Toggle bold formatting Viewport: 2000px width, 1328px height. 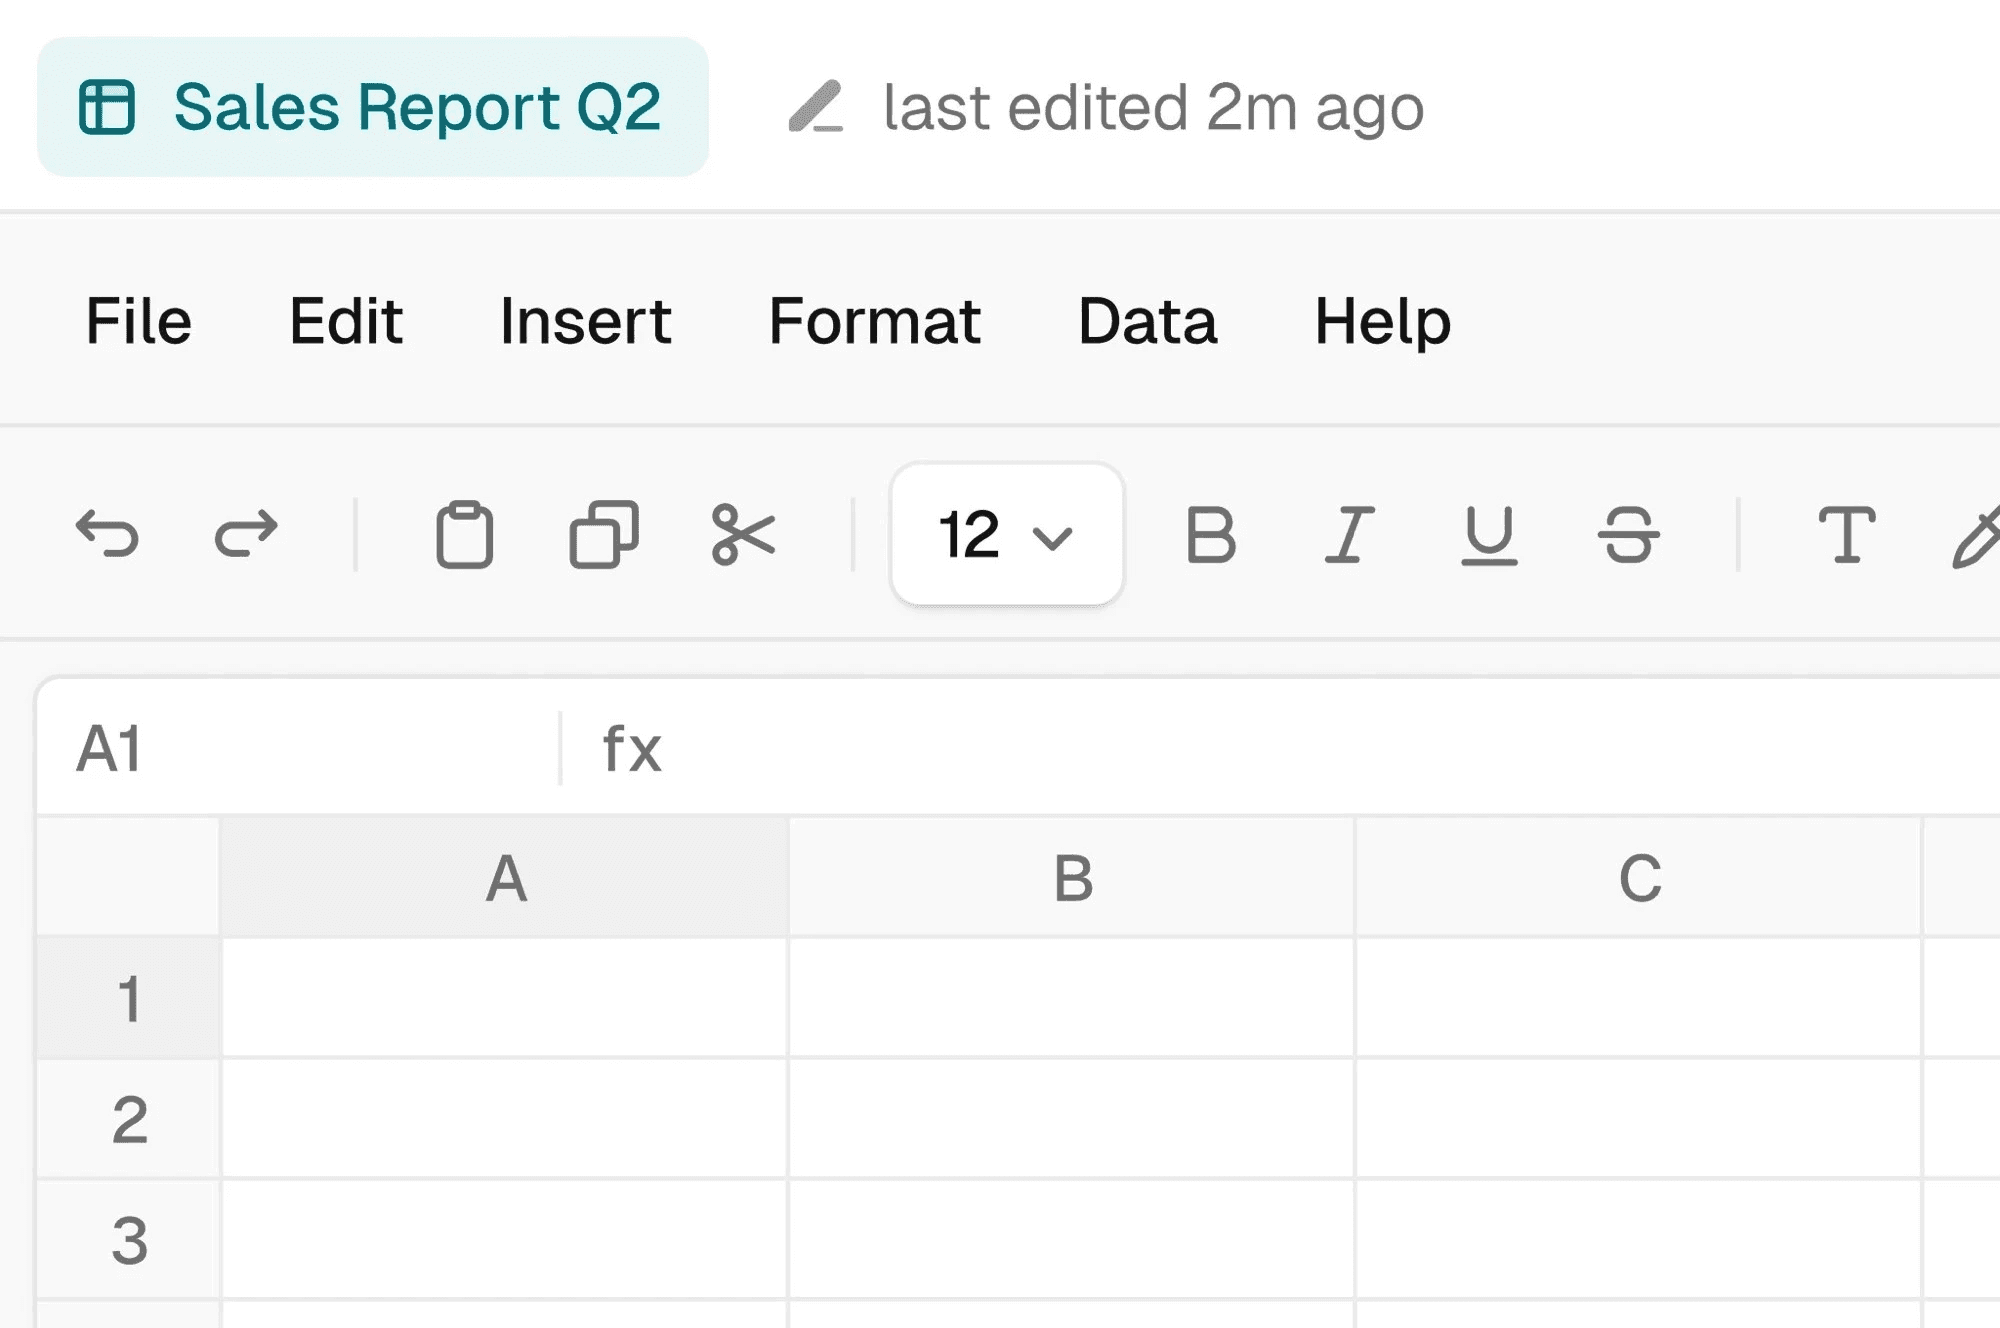tap(1210, 535)
